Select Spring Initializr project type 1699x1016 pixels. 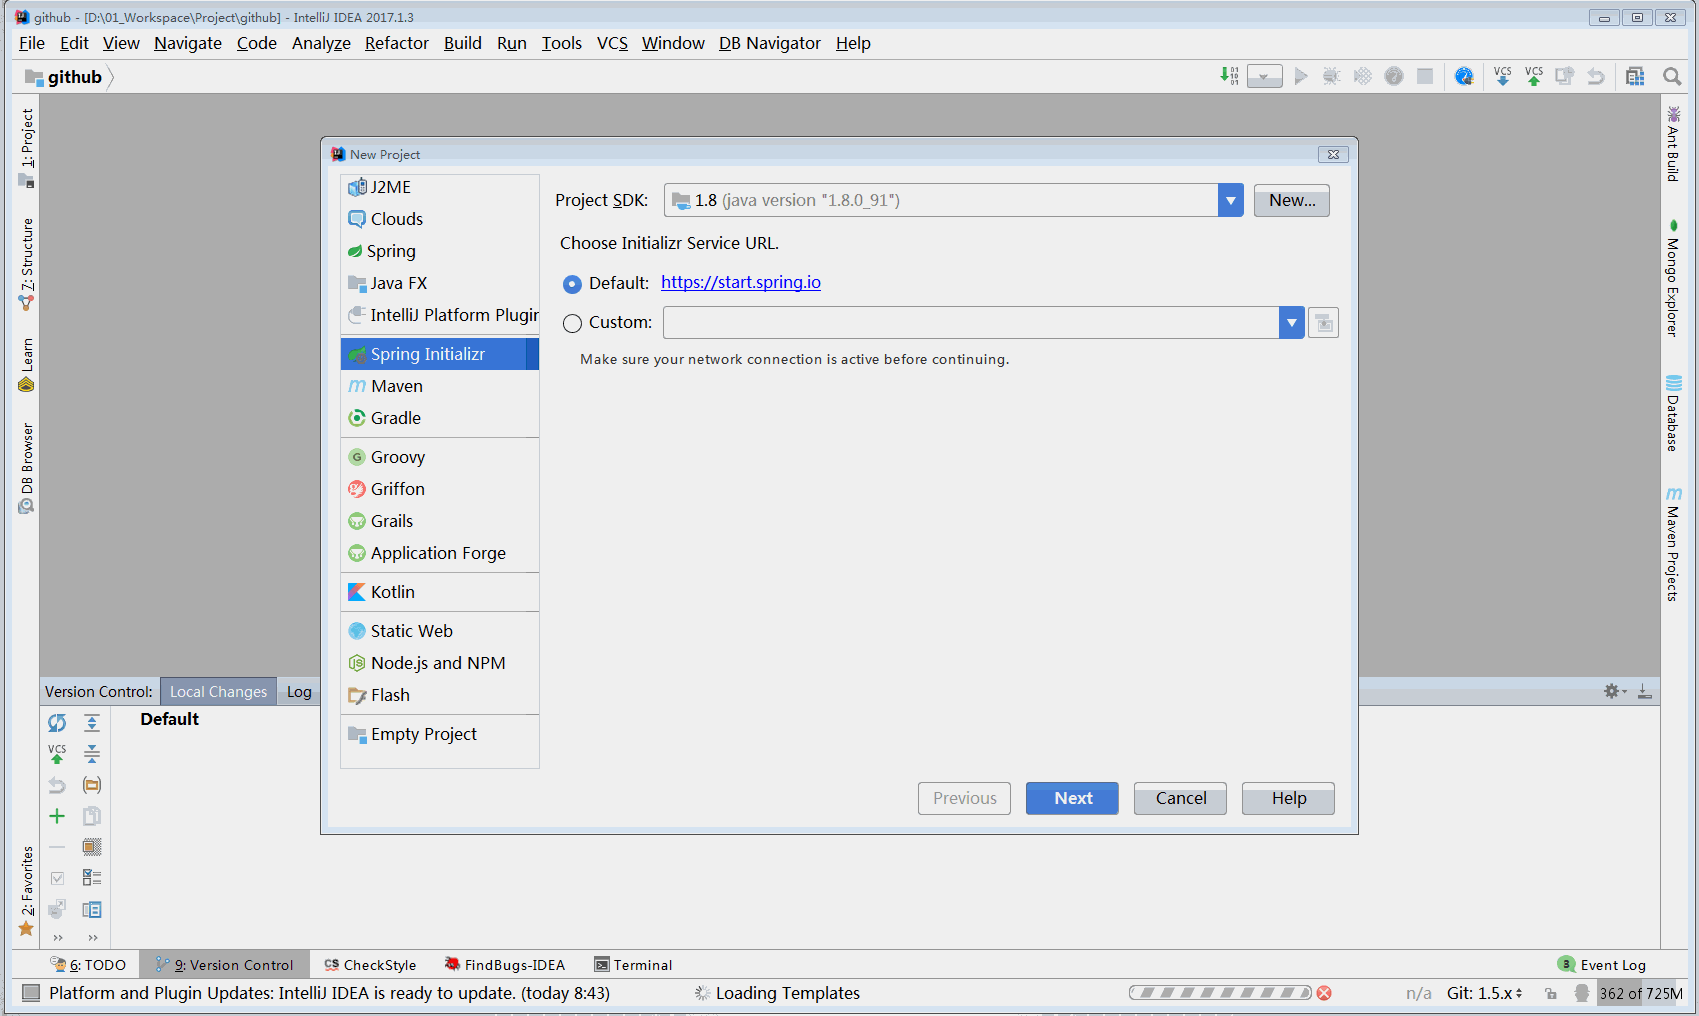click(440, 354)
